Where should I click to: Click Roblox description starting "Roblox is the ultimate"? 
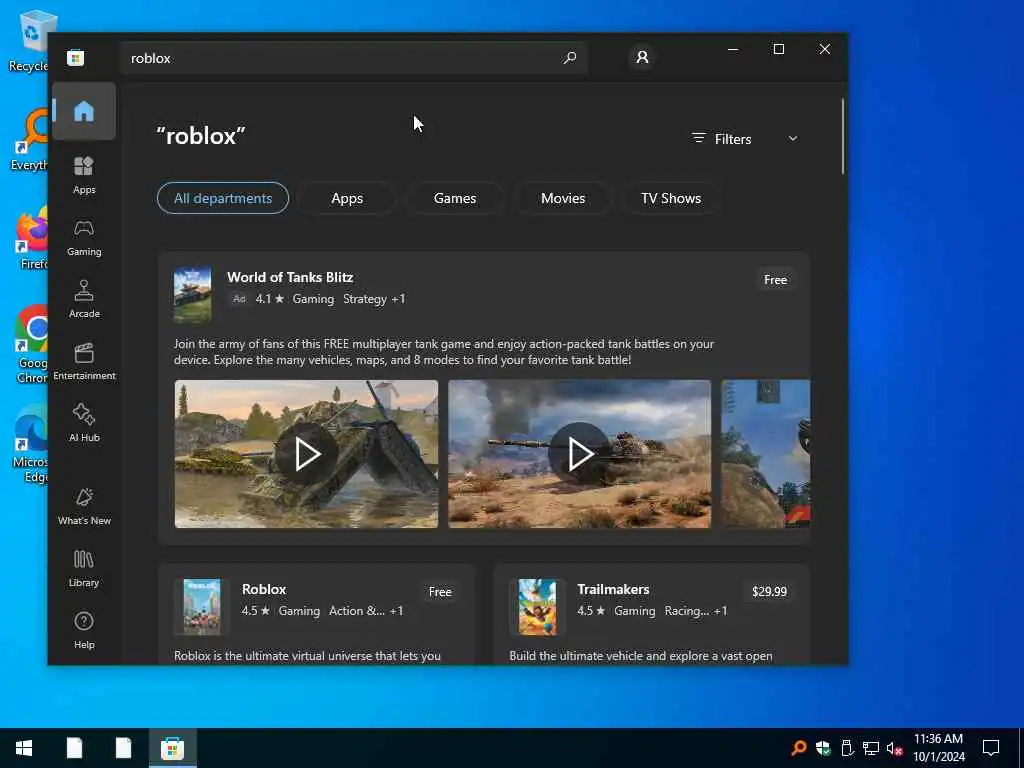coord(307,656)
